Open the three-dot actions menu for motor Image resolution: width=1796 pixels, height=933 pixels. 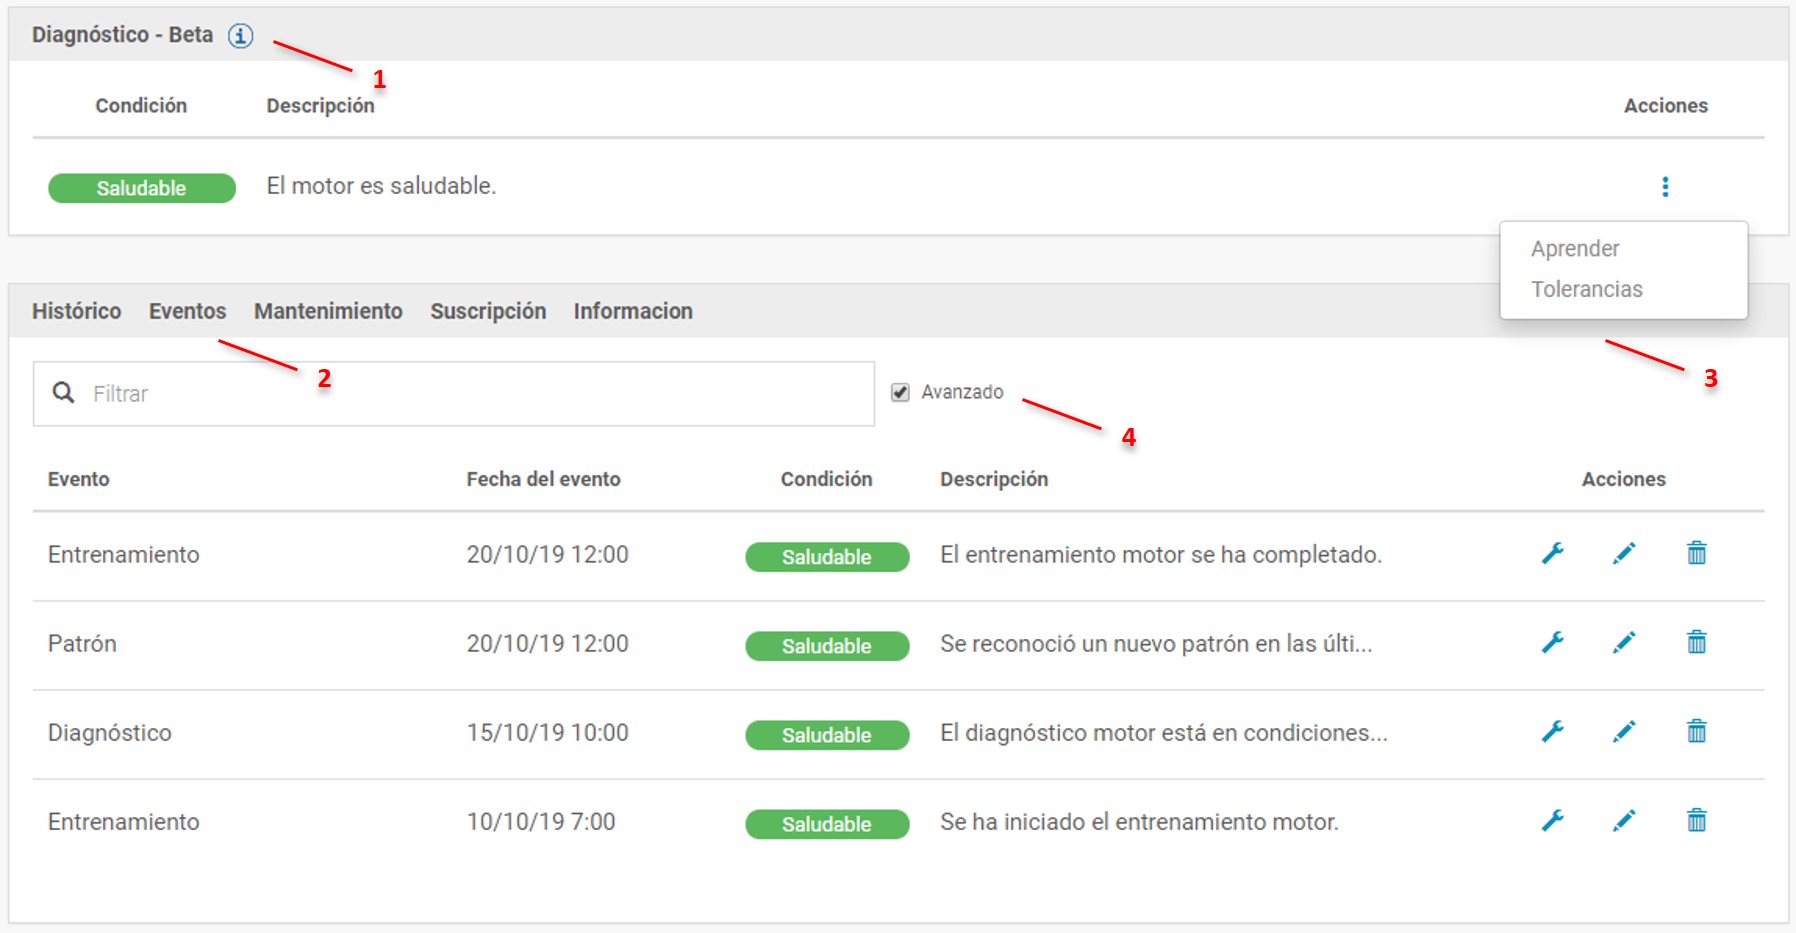pos(1665,187)
